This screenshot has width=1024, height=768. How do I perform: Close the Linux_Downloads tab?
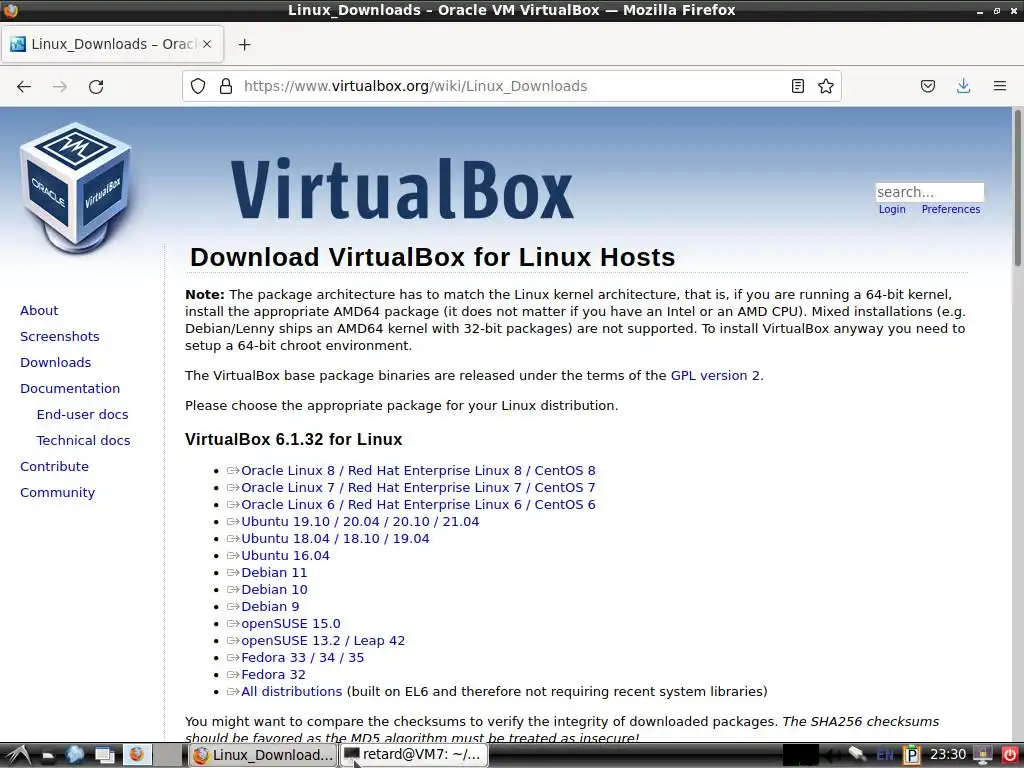(207, 44)
